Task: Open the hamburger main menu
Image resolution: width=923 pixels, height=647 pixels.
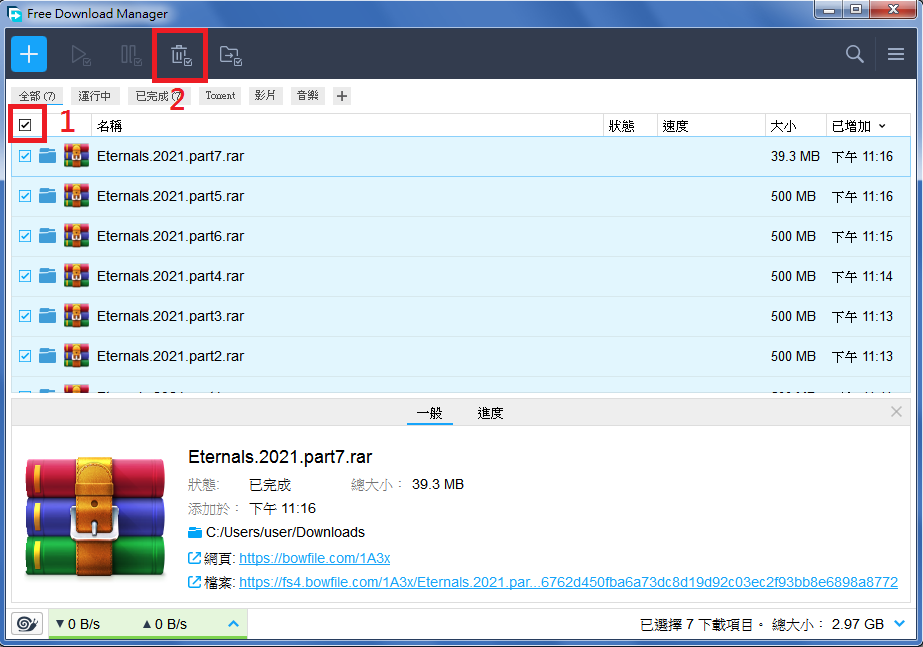Action: coord(896,54)
